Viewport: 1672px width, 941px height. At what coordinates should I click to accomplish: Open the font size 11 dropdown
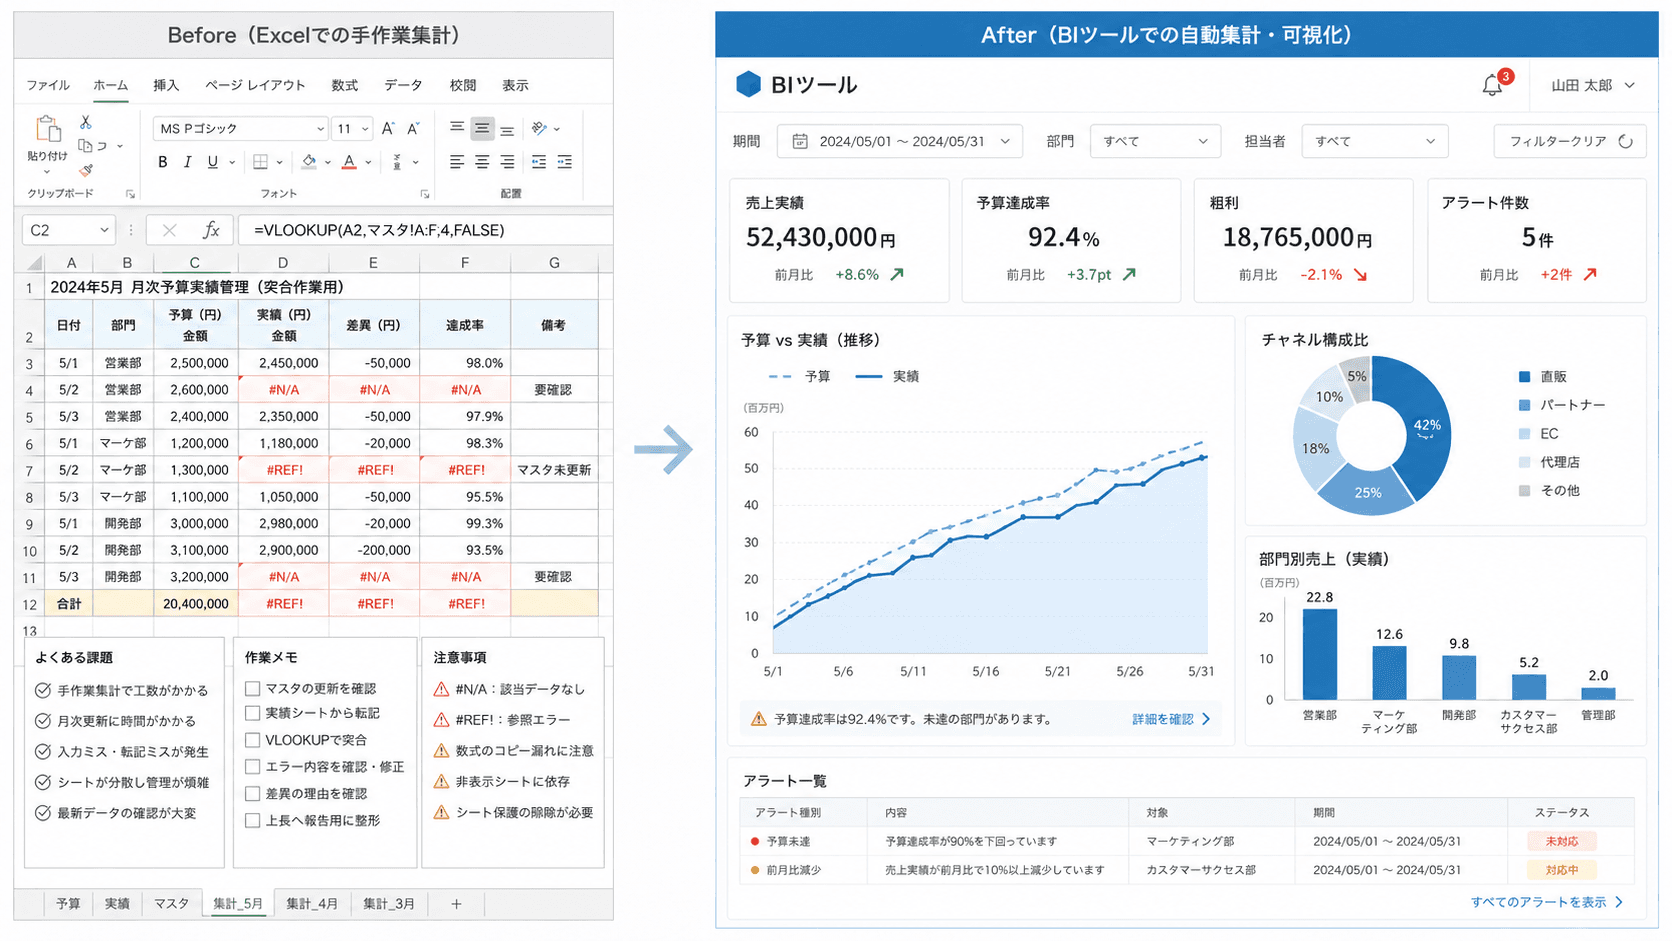click(x=365, y=129)
